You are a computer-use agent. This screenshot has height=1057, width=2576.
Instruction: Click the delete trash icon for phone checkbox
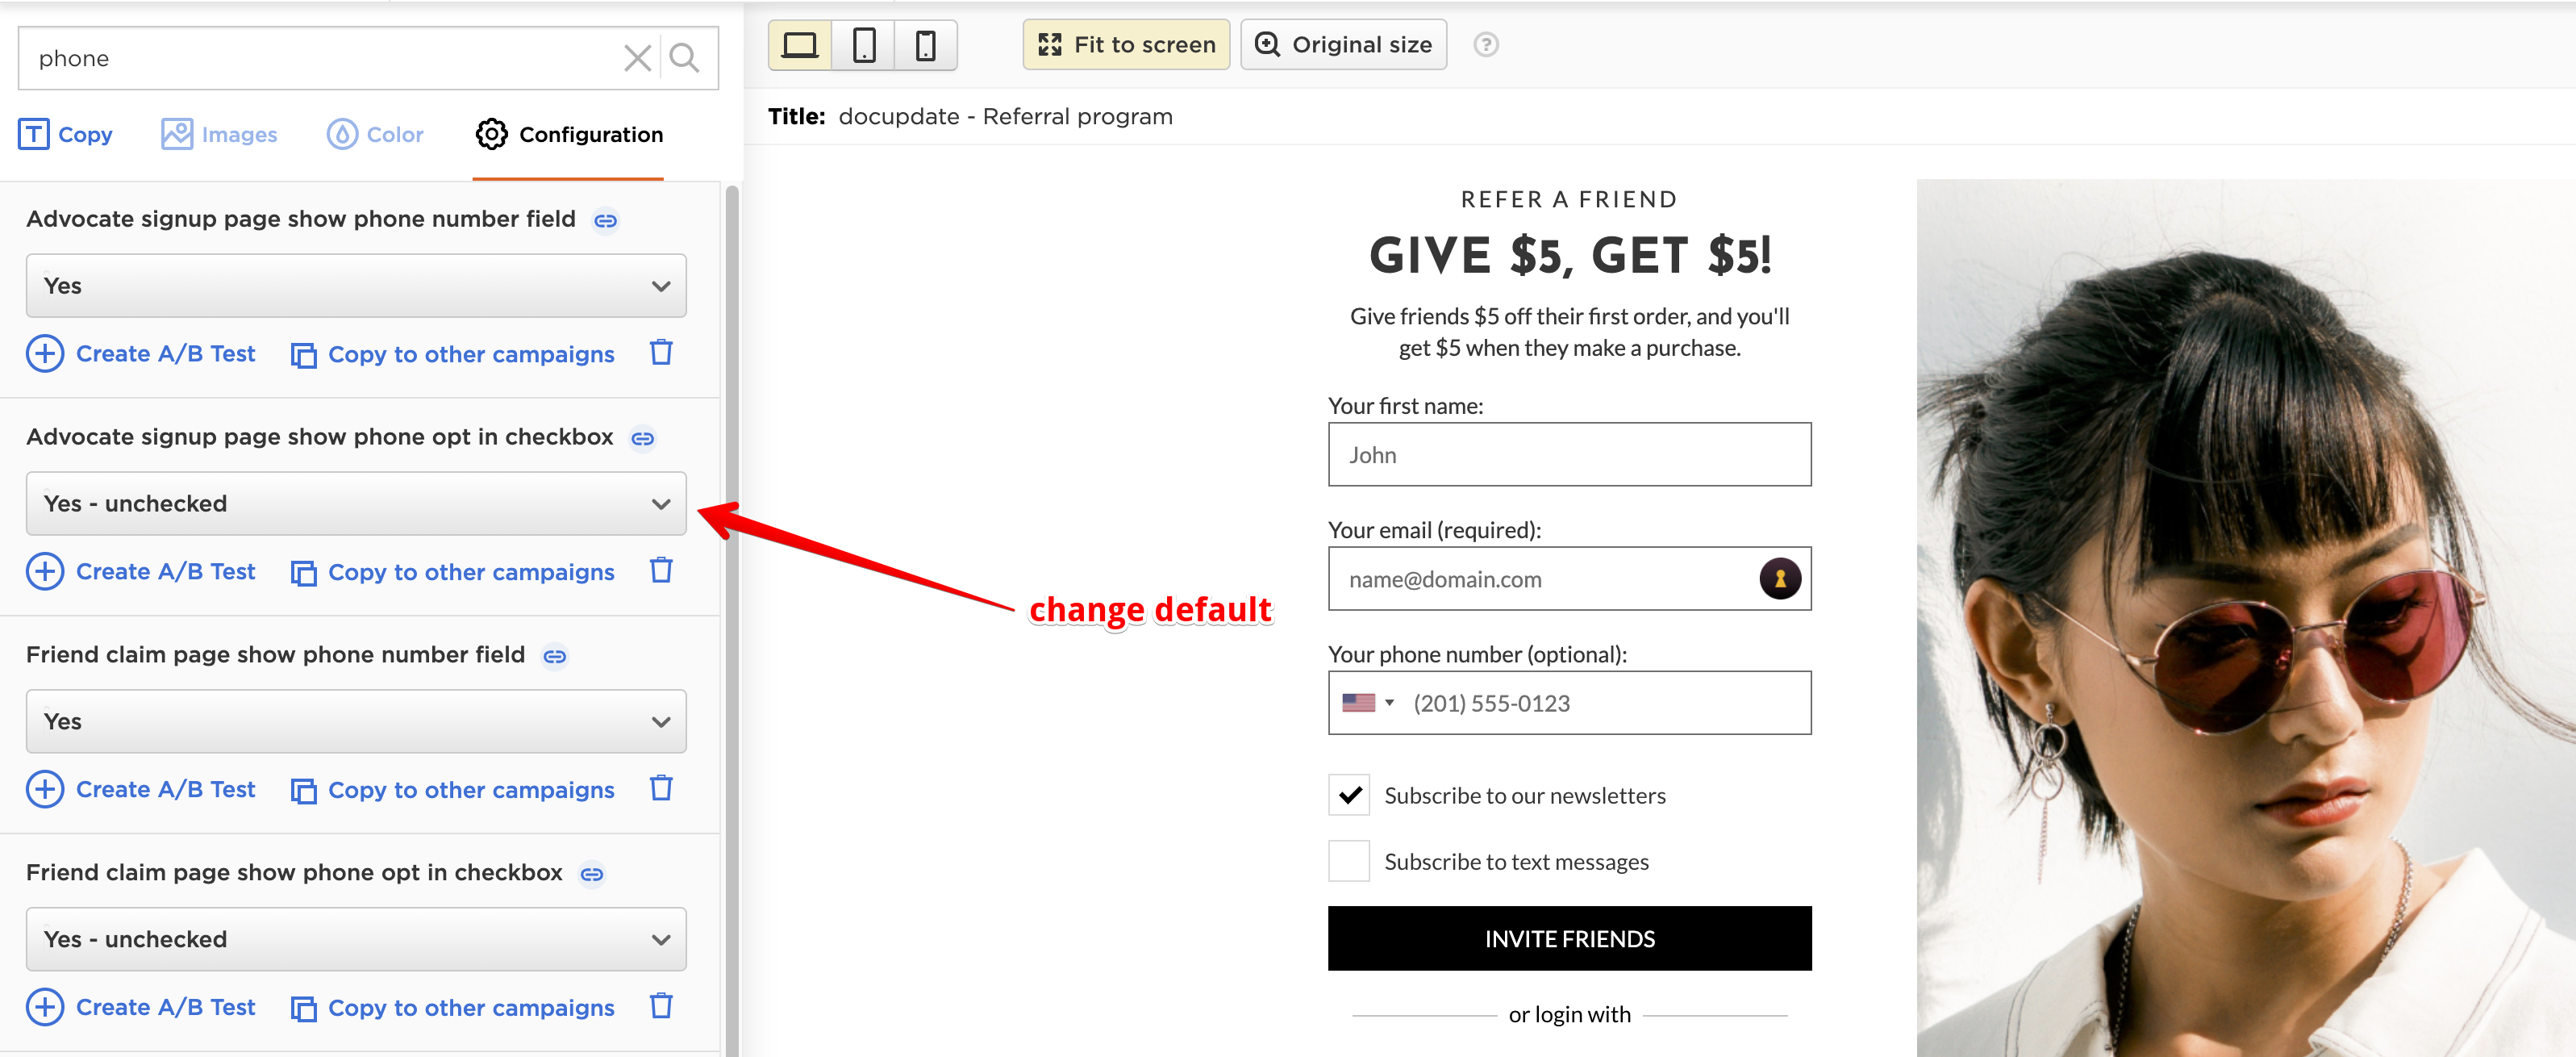(x=659, y=570)
